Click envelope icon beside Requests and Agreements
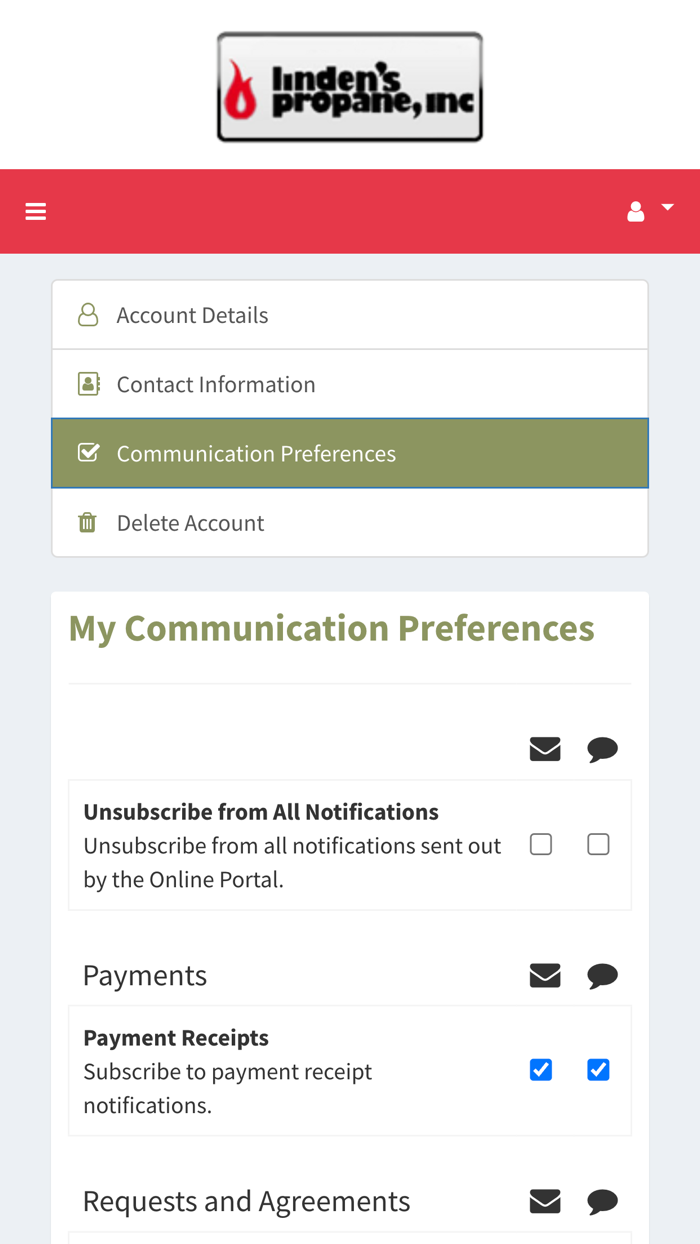700x1244 pixels. pos(545,1201)
